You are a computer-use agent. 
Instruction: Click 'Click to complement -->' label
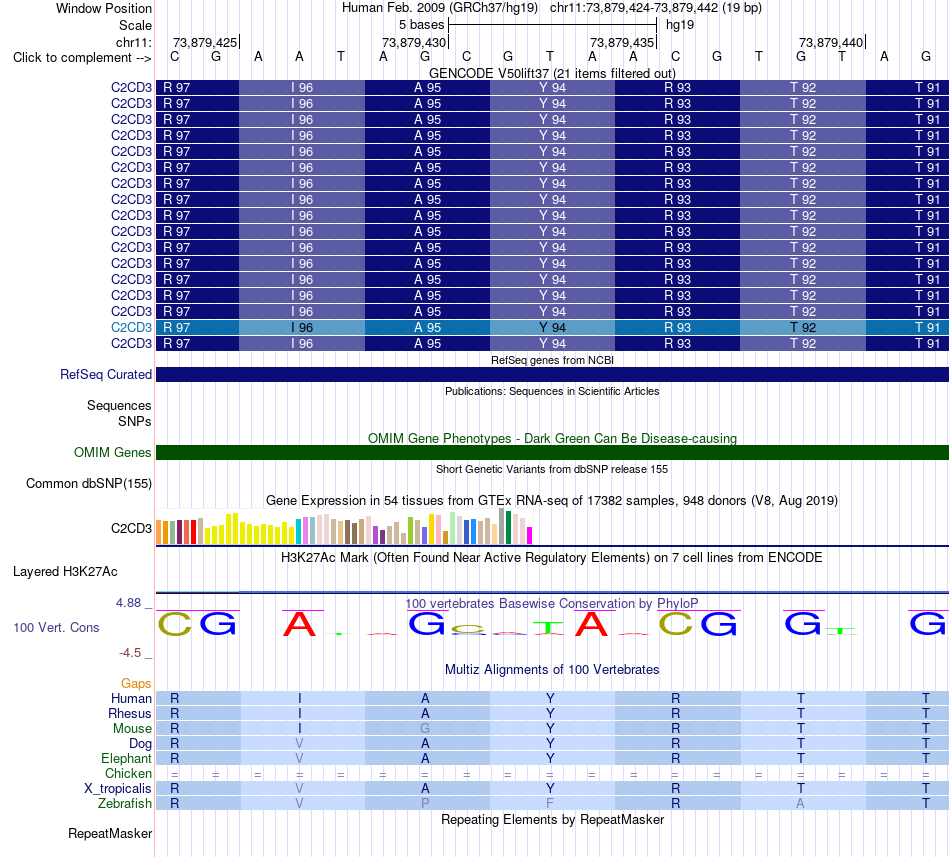(x=82, y=58)
